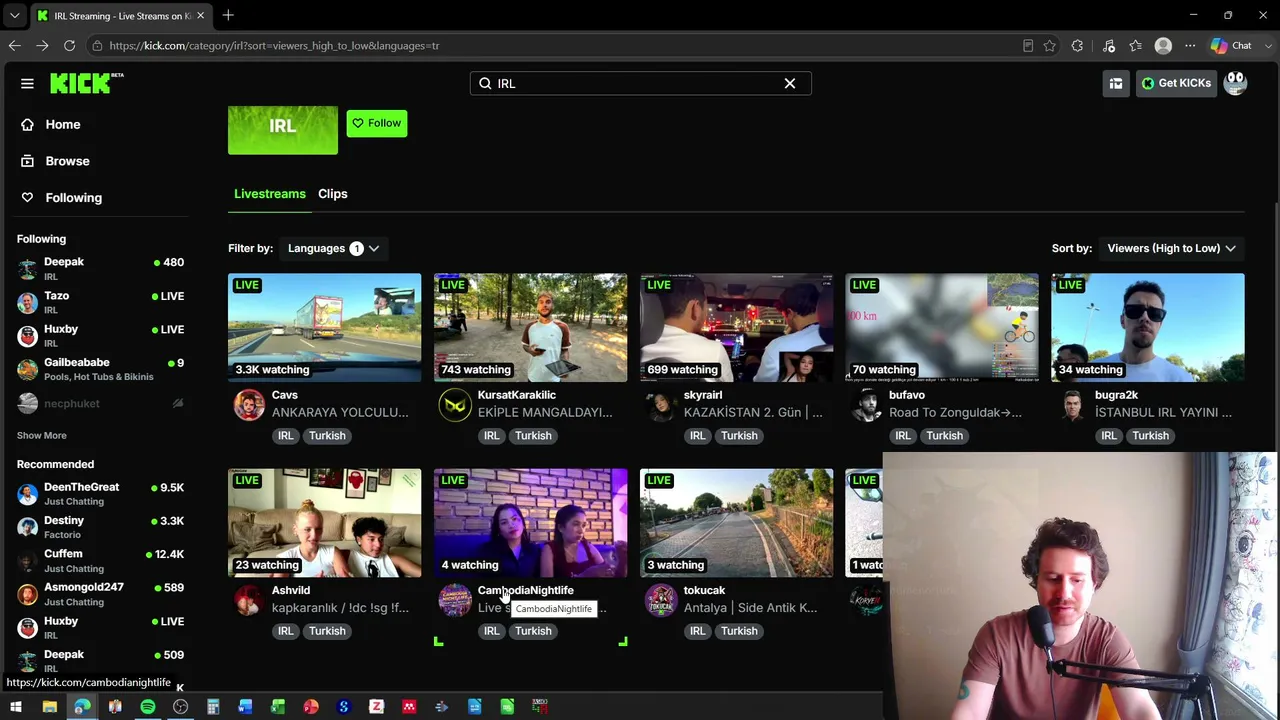Open Spotify from the taskbar

click(x=148, y=708)
